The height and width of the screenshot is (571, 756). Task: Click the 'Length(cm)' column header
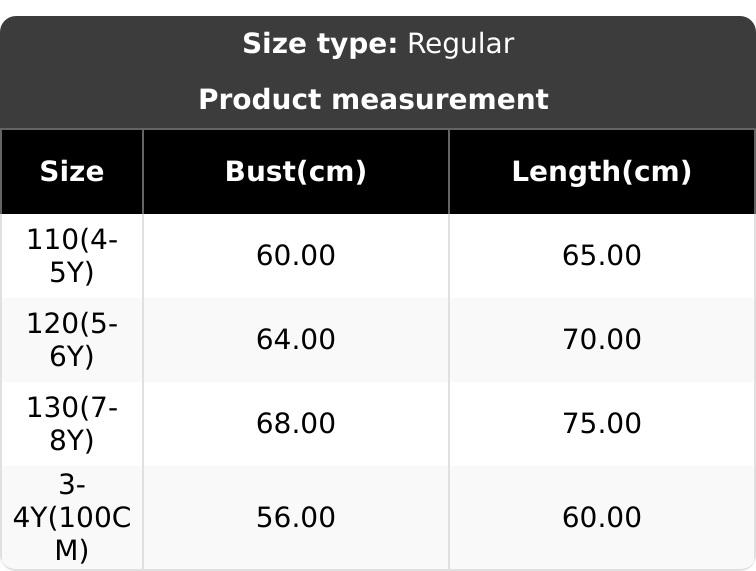click(602, 172)
